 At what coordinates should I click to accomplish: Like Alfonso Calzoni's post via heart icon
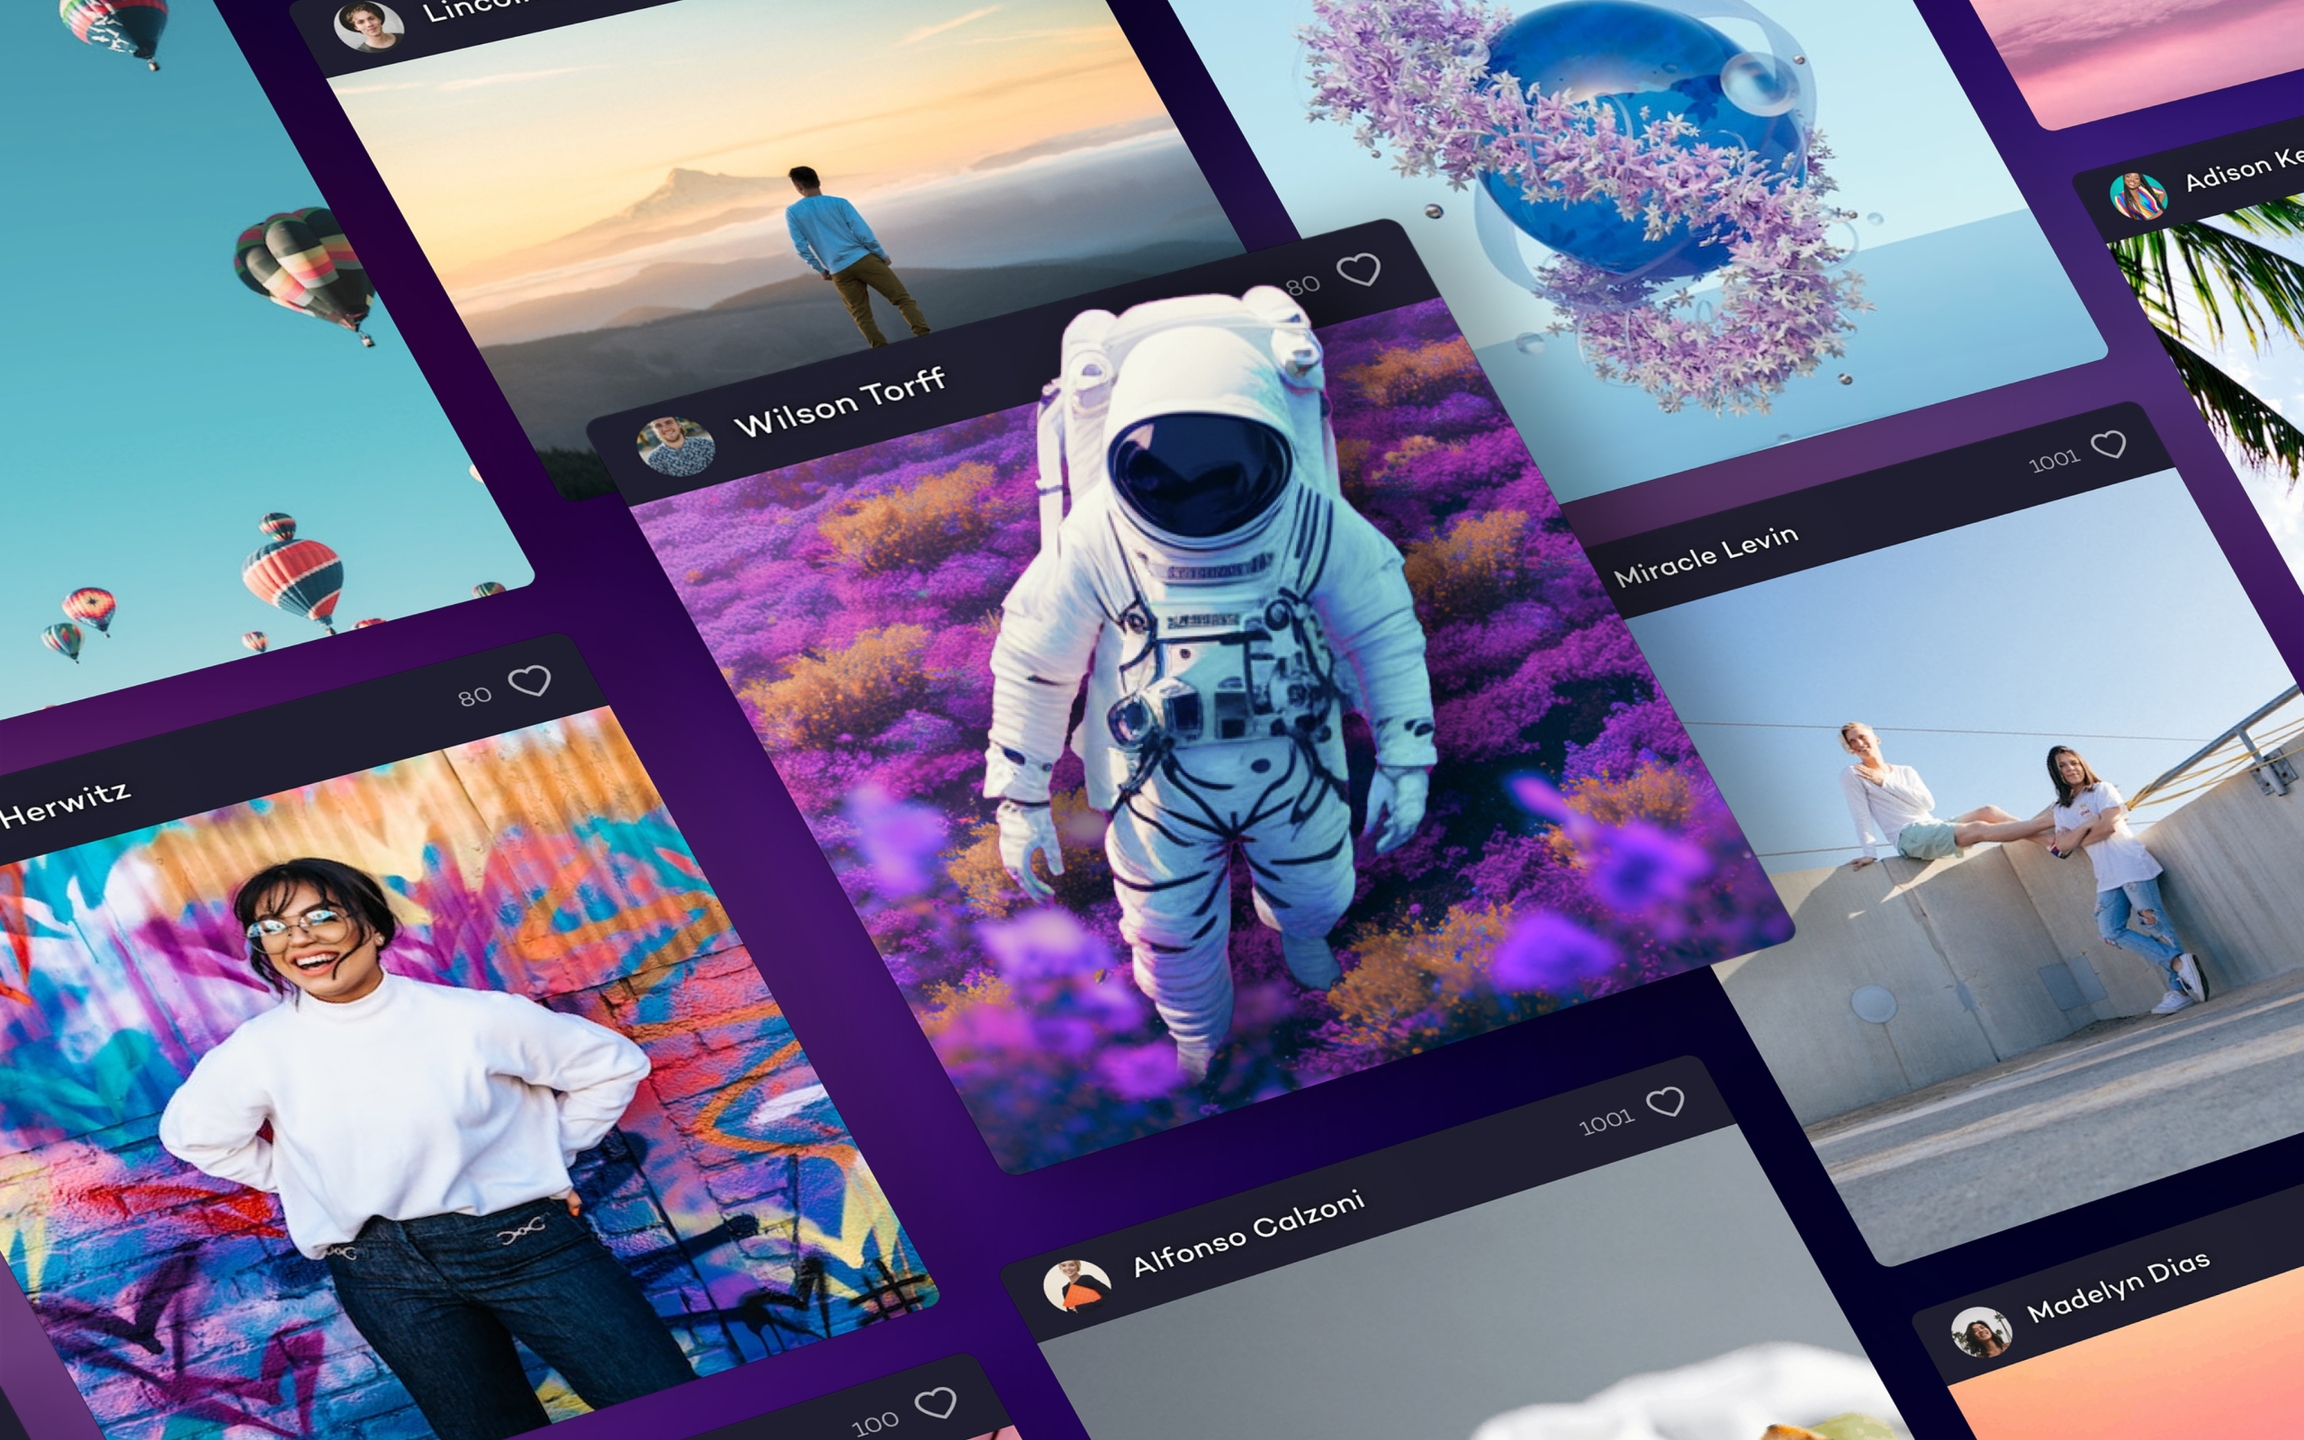[1665, 1102]
